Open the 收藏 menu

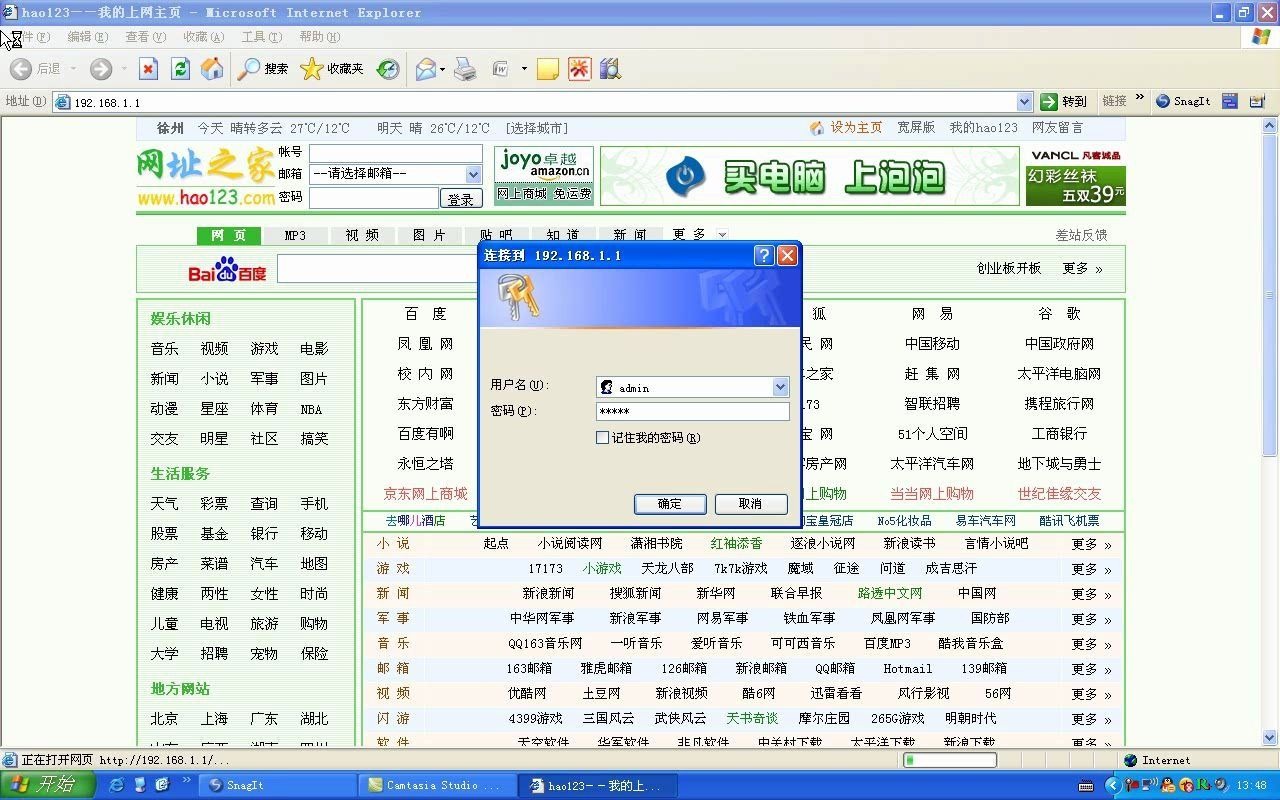coord(203,37)
